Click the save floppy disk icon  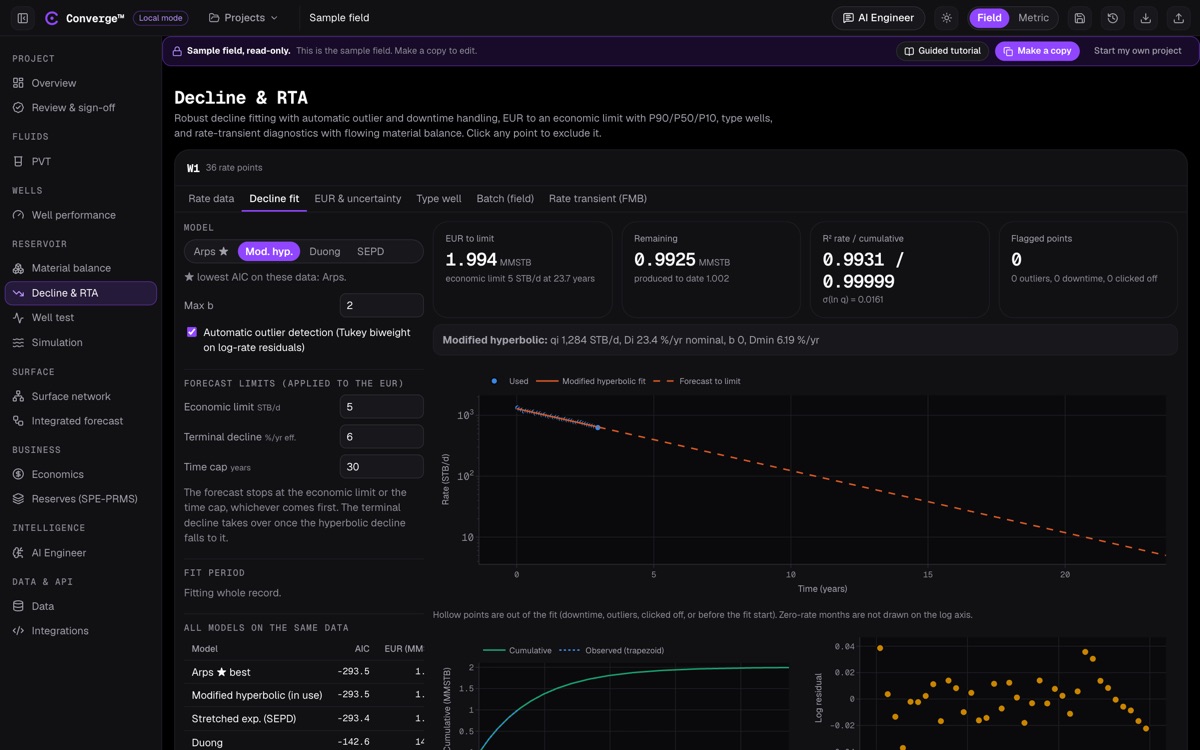coord(1080,18)
